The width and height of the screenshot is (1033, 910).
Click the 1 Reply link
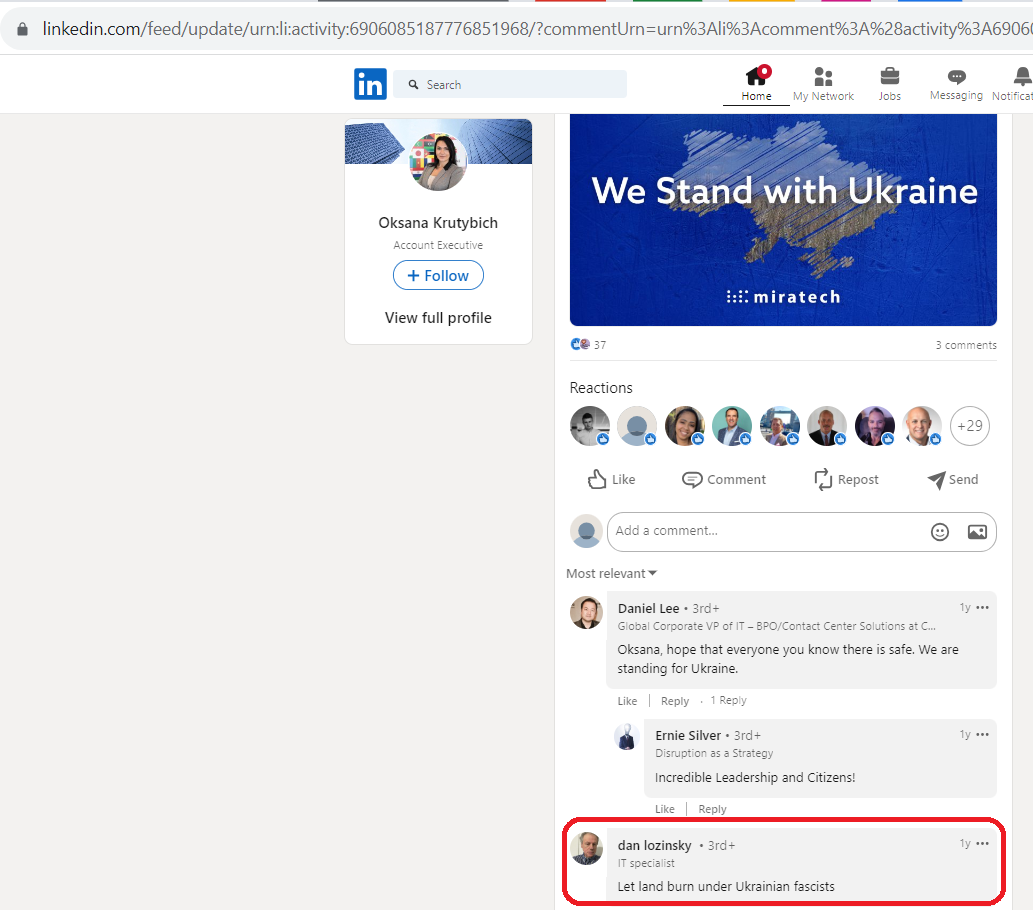tap(728, 700)
